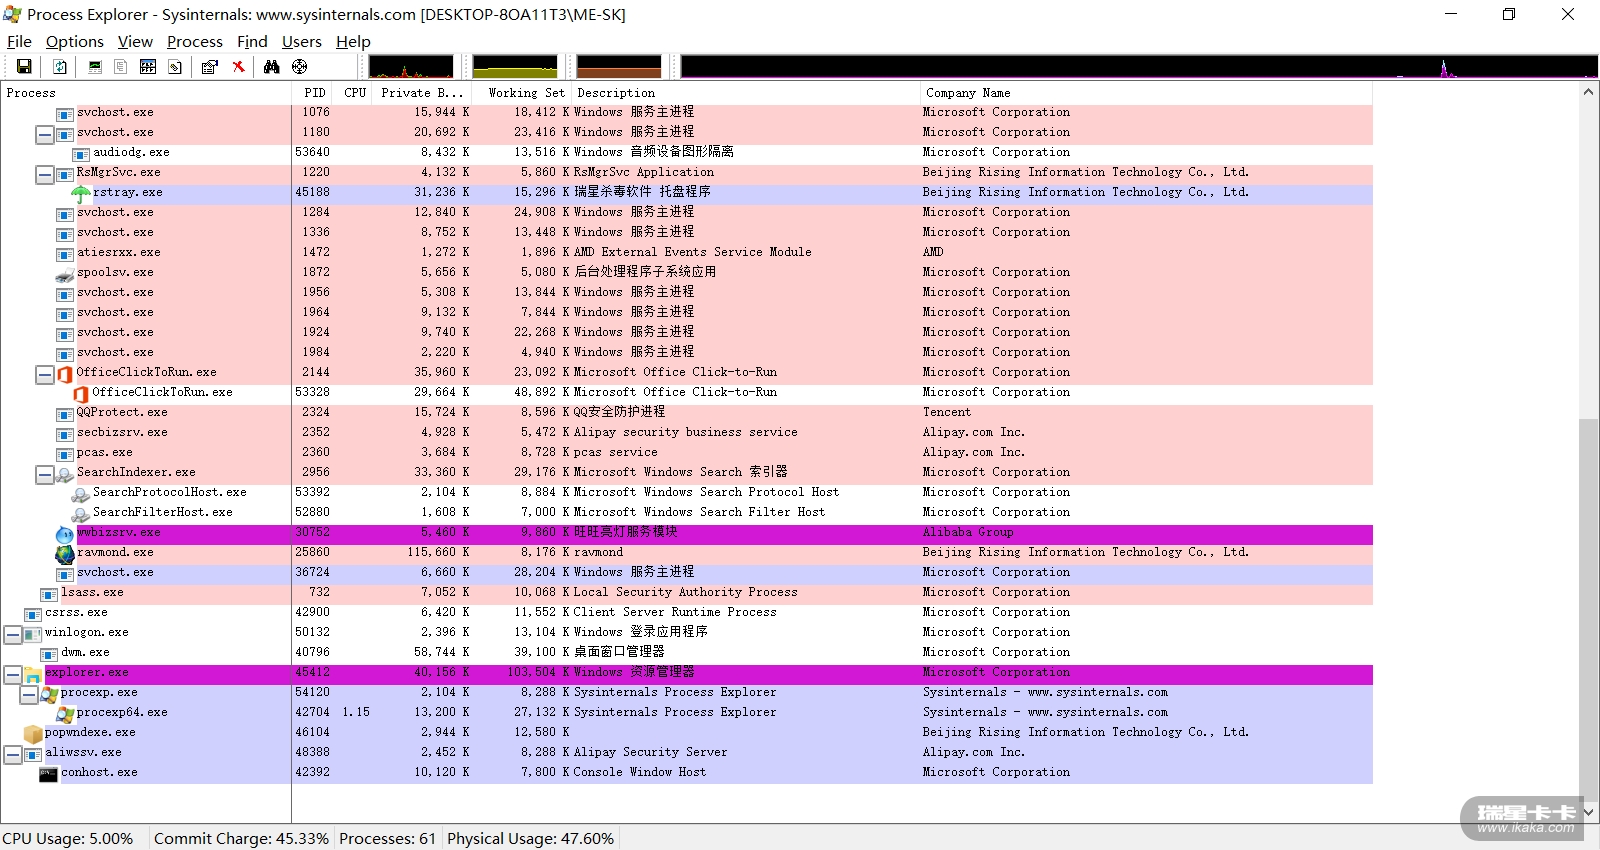Collapse the RsMgrSvc.exe tree node

click(x=45, y=174)
